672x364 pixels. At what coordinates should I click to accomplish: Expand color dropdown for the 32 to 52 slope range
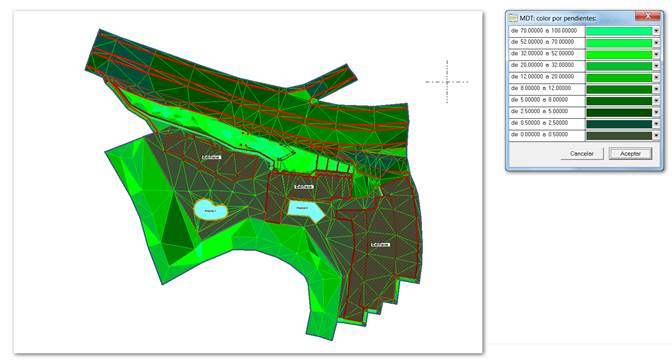pos(656,54)
